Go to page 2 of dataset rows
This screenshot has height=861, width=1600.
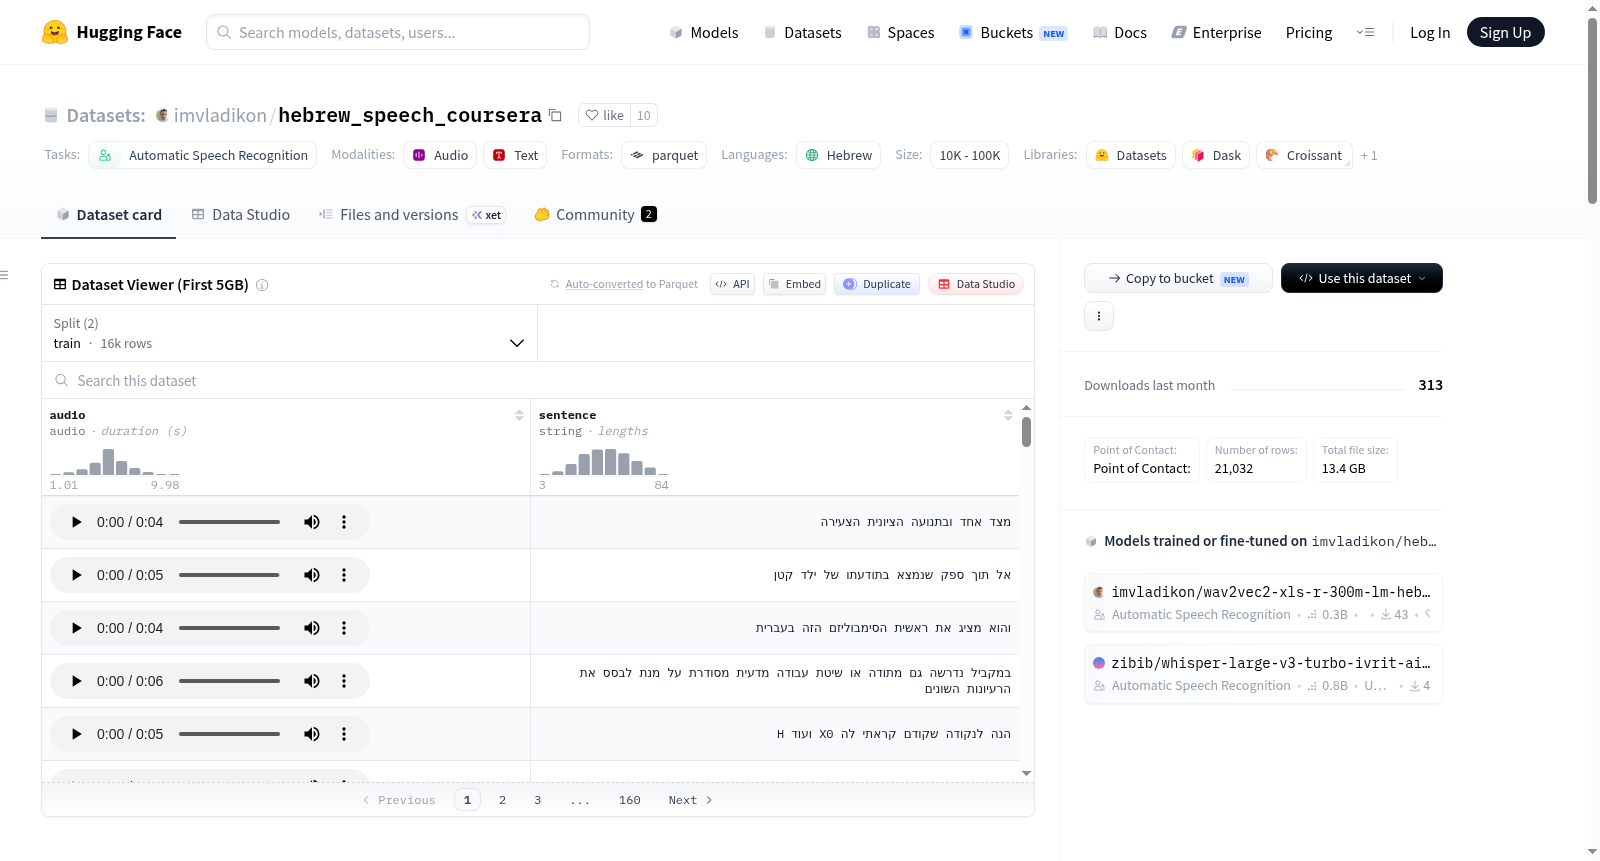click(x=502, y=800)
